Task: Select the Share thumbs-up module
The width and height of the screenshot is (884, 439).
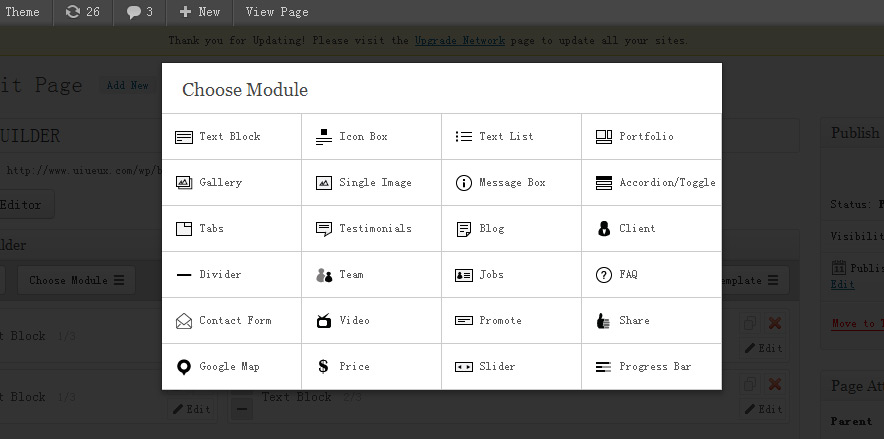Action: 604,321
